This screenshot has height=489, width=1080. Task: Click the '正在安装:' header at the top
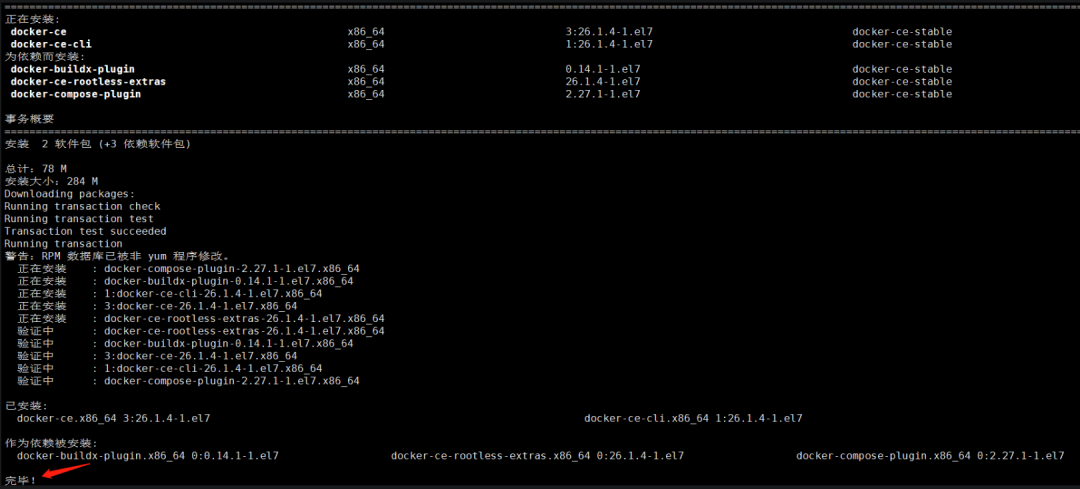(32, 19)
